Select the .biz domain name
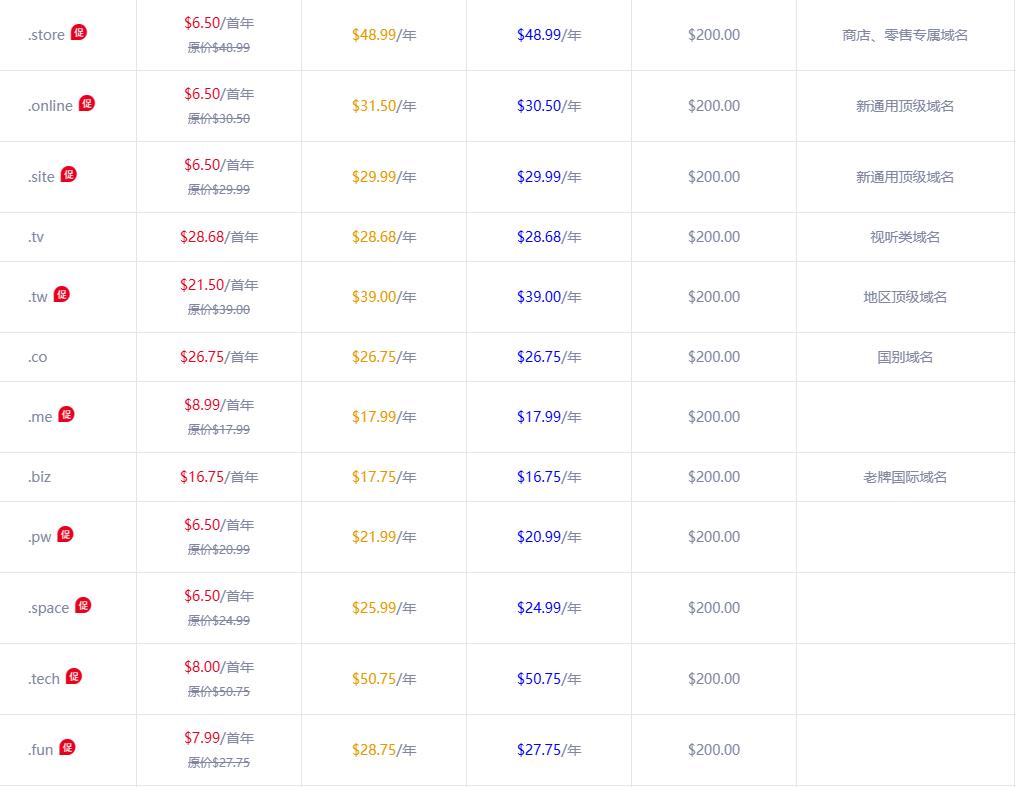This screenshot has height=787, width=1016. (x=39, y=477)
